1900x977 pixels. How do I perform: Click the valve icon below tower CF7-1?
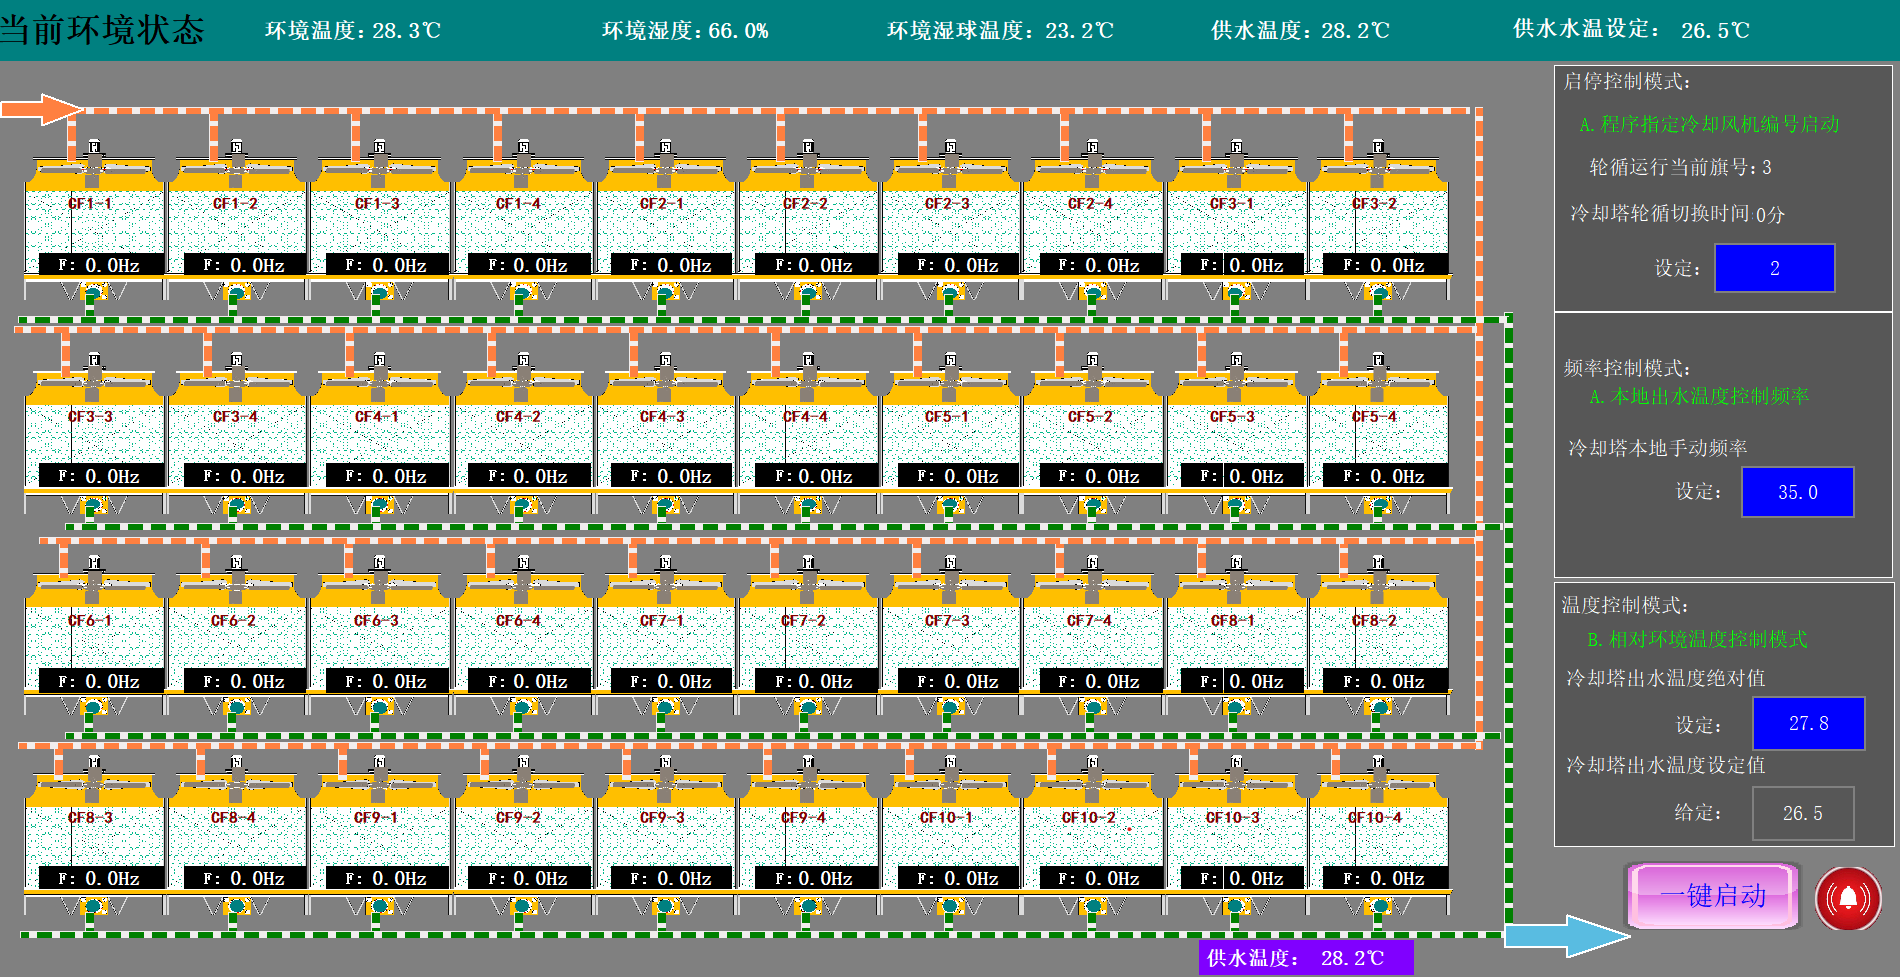(x=664, y=709)
